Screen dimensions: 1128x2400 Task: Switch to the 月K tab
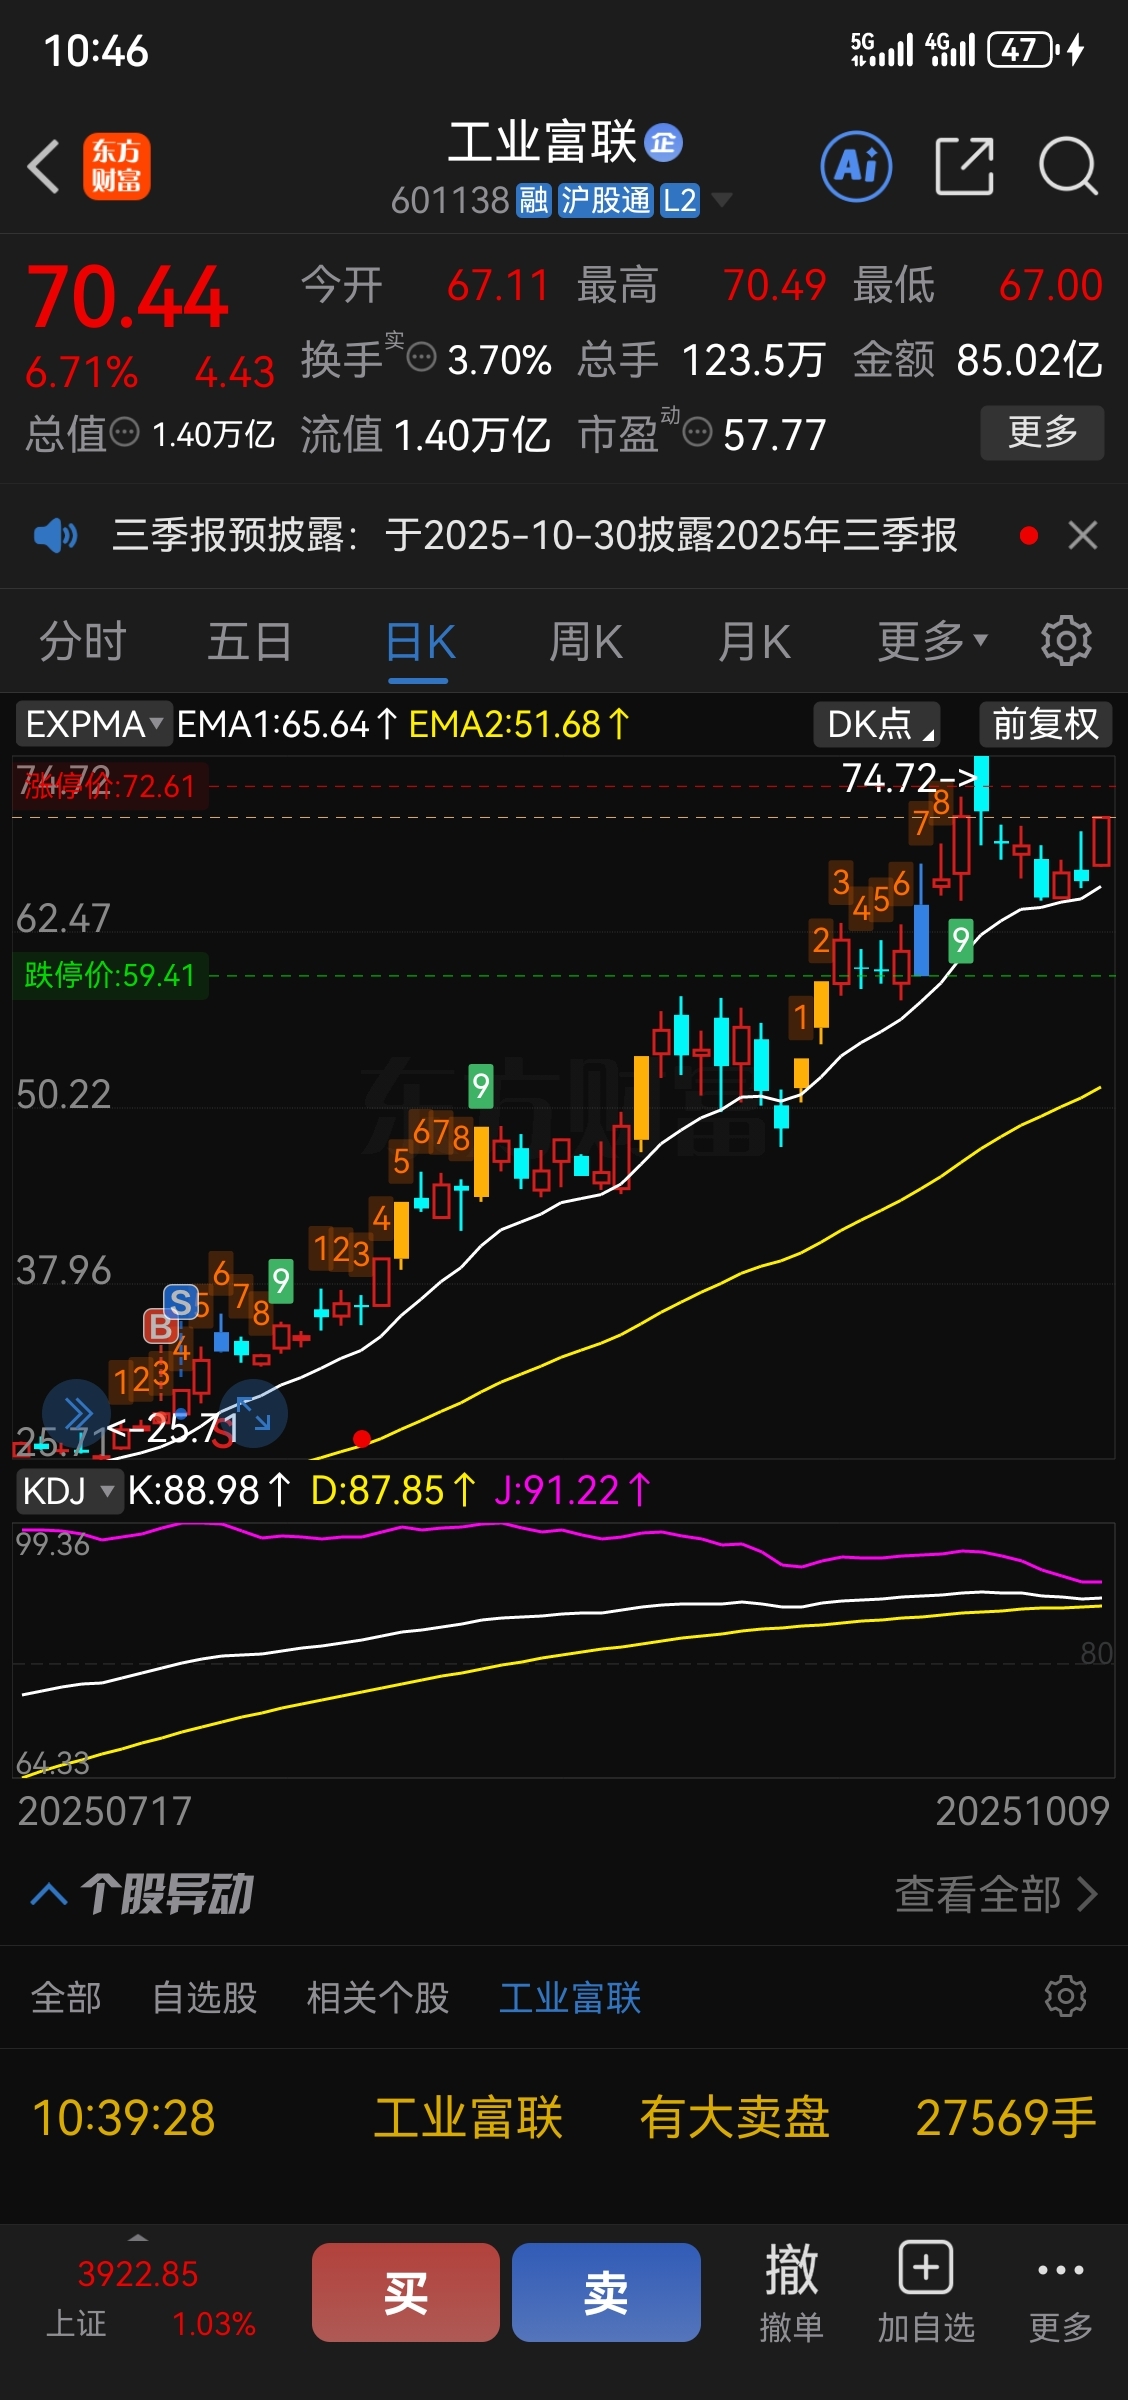click(754, 641)
